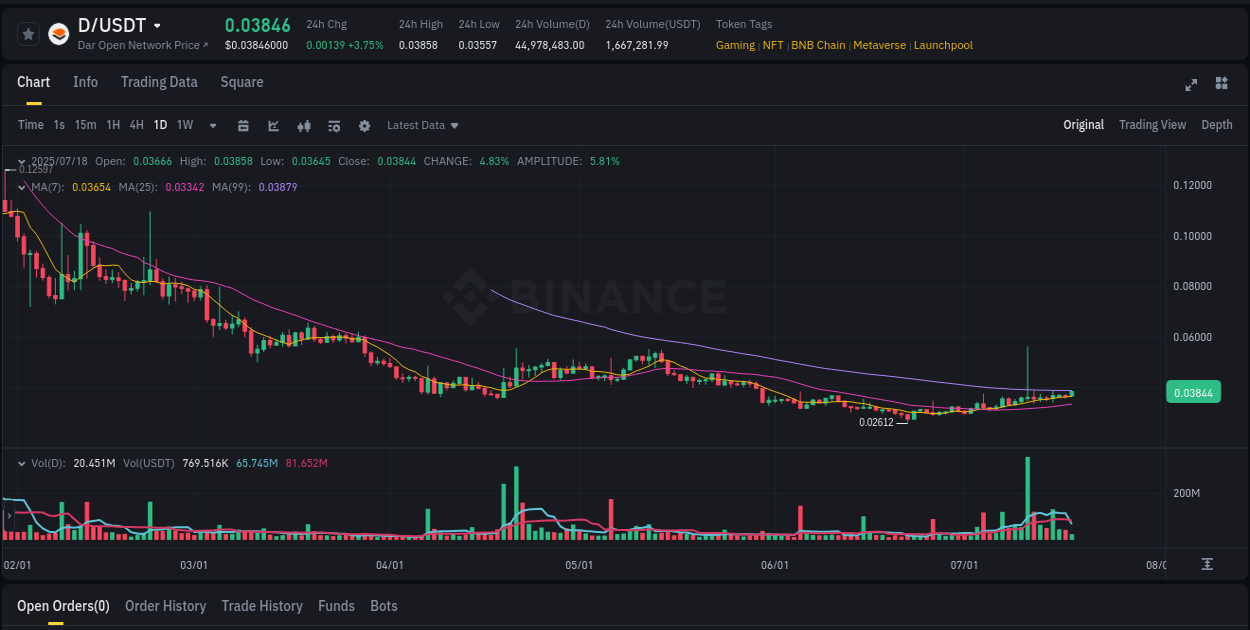This screenshot has width=1250, height=630.
Task: Click the Launchpool token tag link
Action: click(x=943, y=45)
